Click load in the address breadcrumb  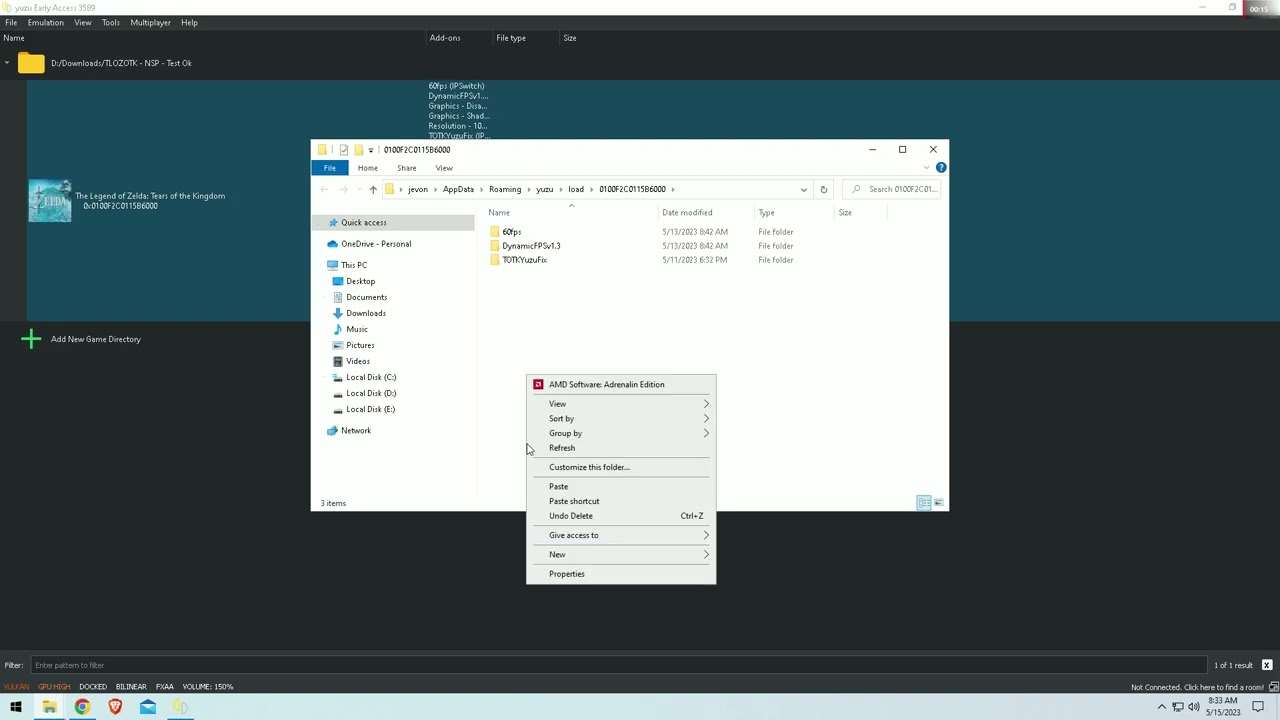576,189
